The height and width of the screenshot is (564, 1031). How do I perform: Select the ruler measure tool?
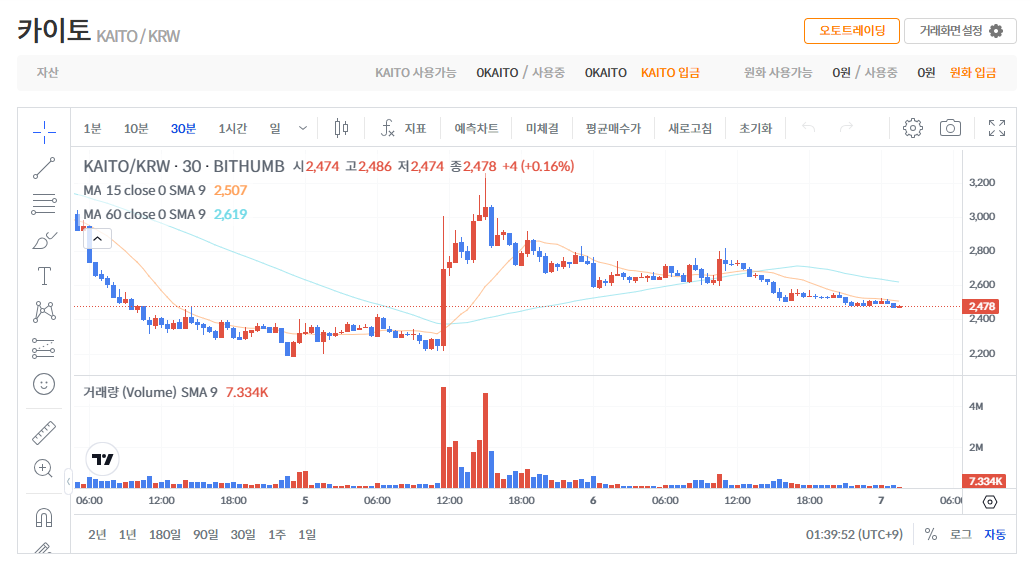pyautogui.click(x=44, y=433)
